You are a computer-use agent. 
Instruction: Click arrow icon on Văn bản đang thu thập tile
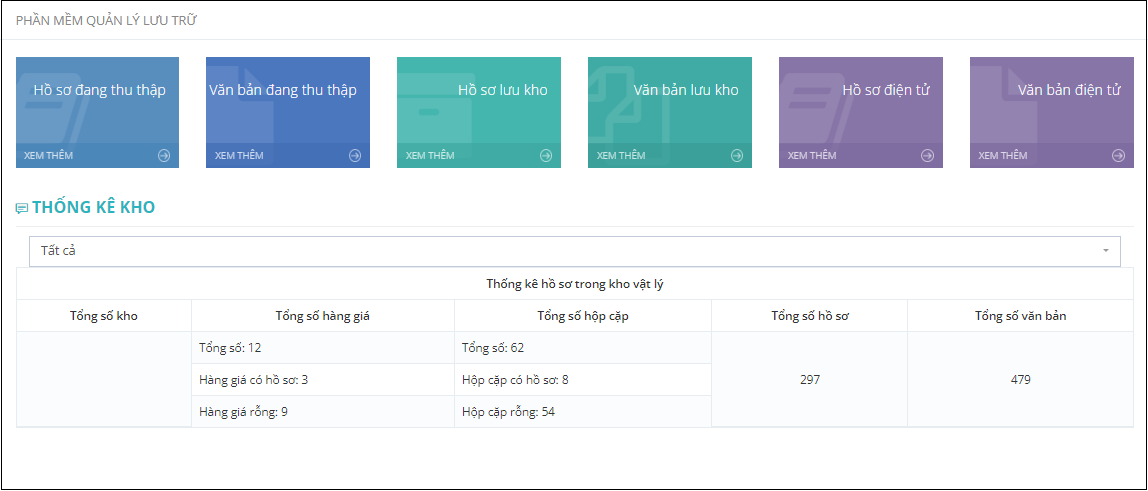pos(355,155)
